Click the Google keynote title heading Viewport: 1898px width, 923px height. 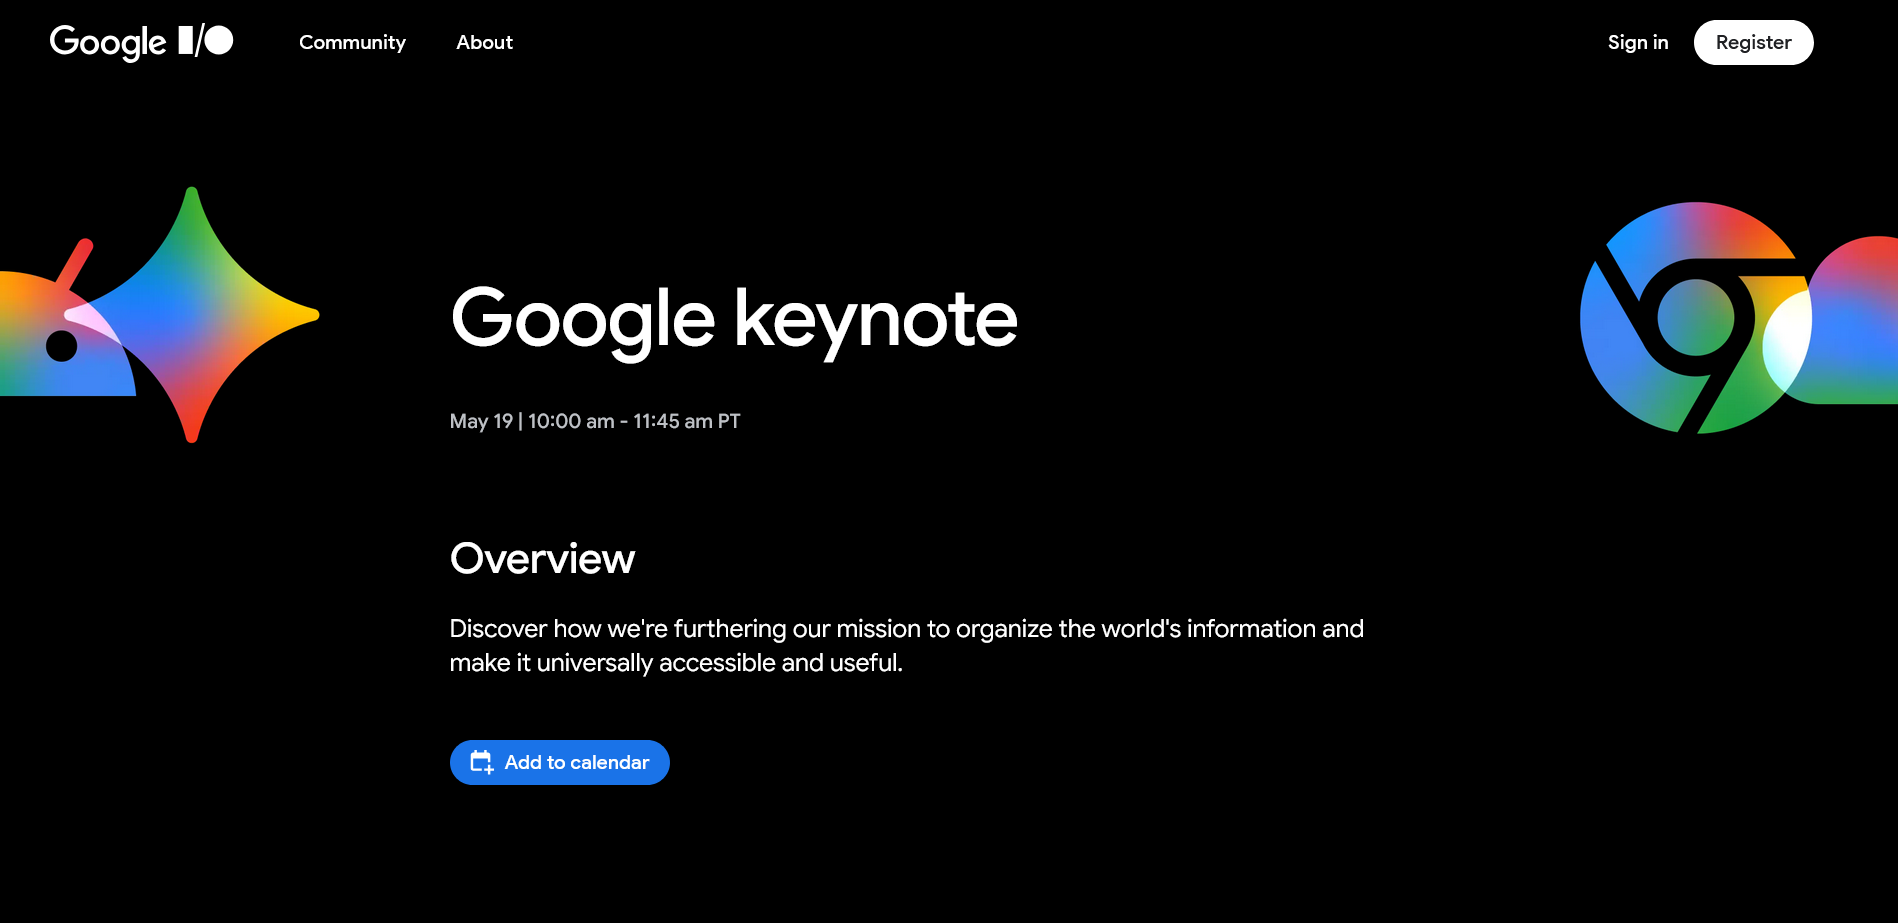point(733,319)
